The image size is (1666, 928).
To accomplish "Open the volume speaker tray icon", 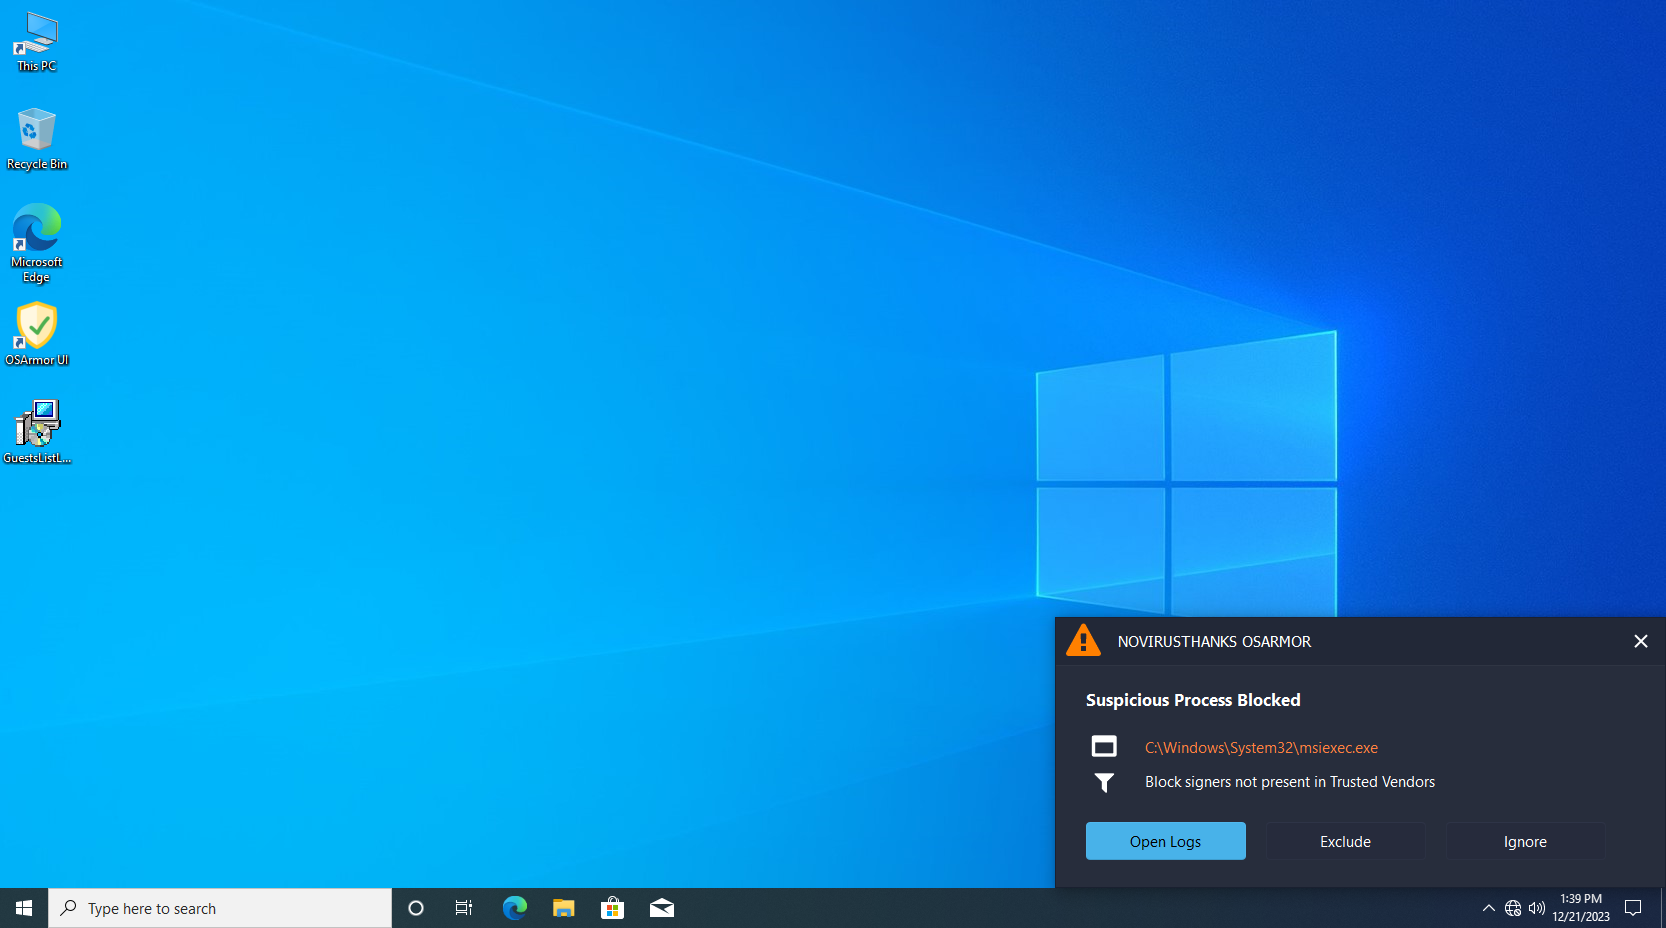I will 1537,908.
